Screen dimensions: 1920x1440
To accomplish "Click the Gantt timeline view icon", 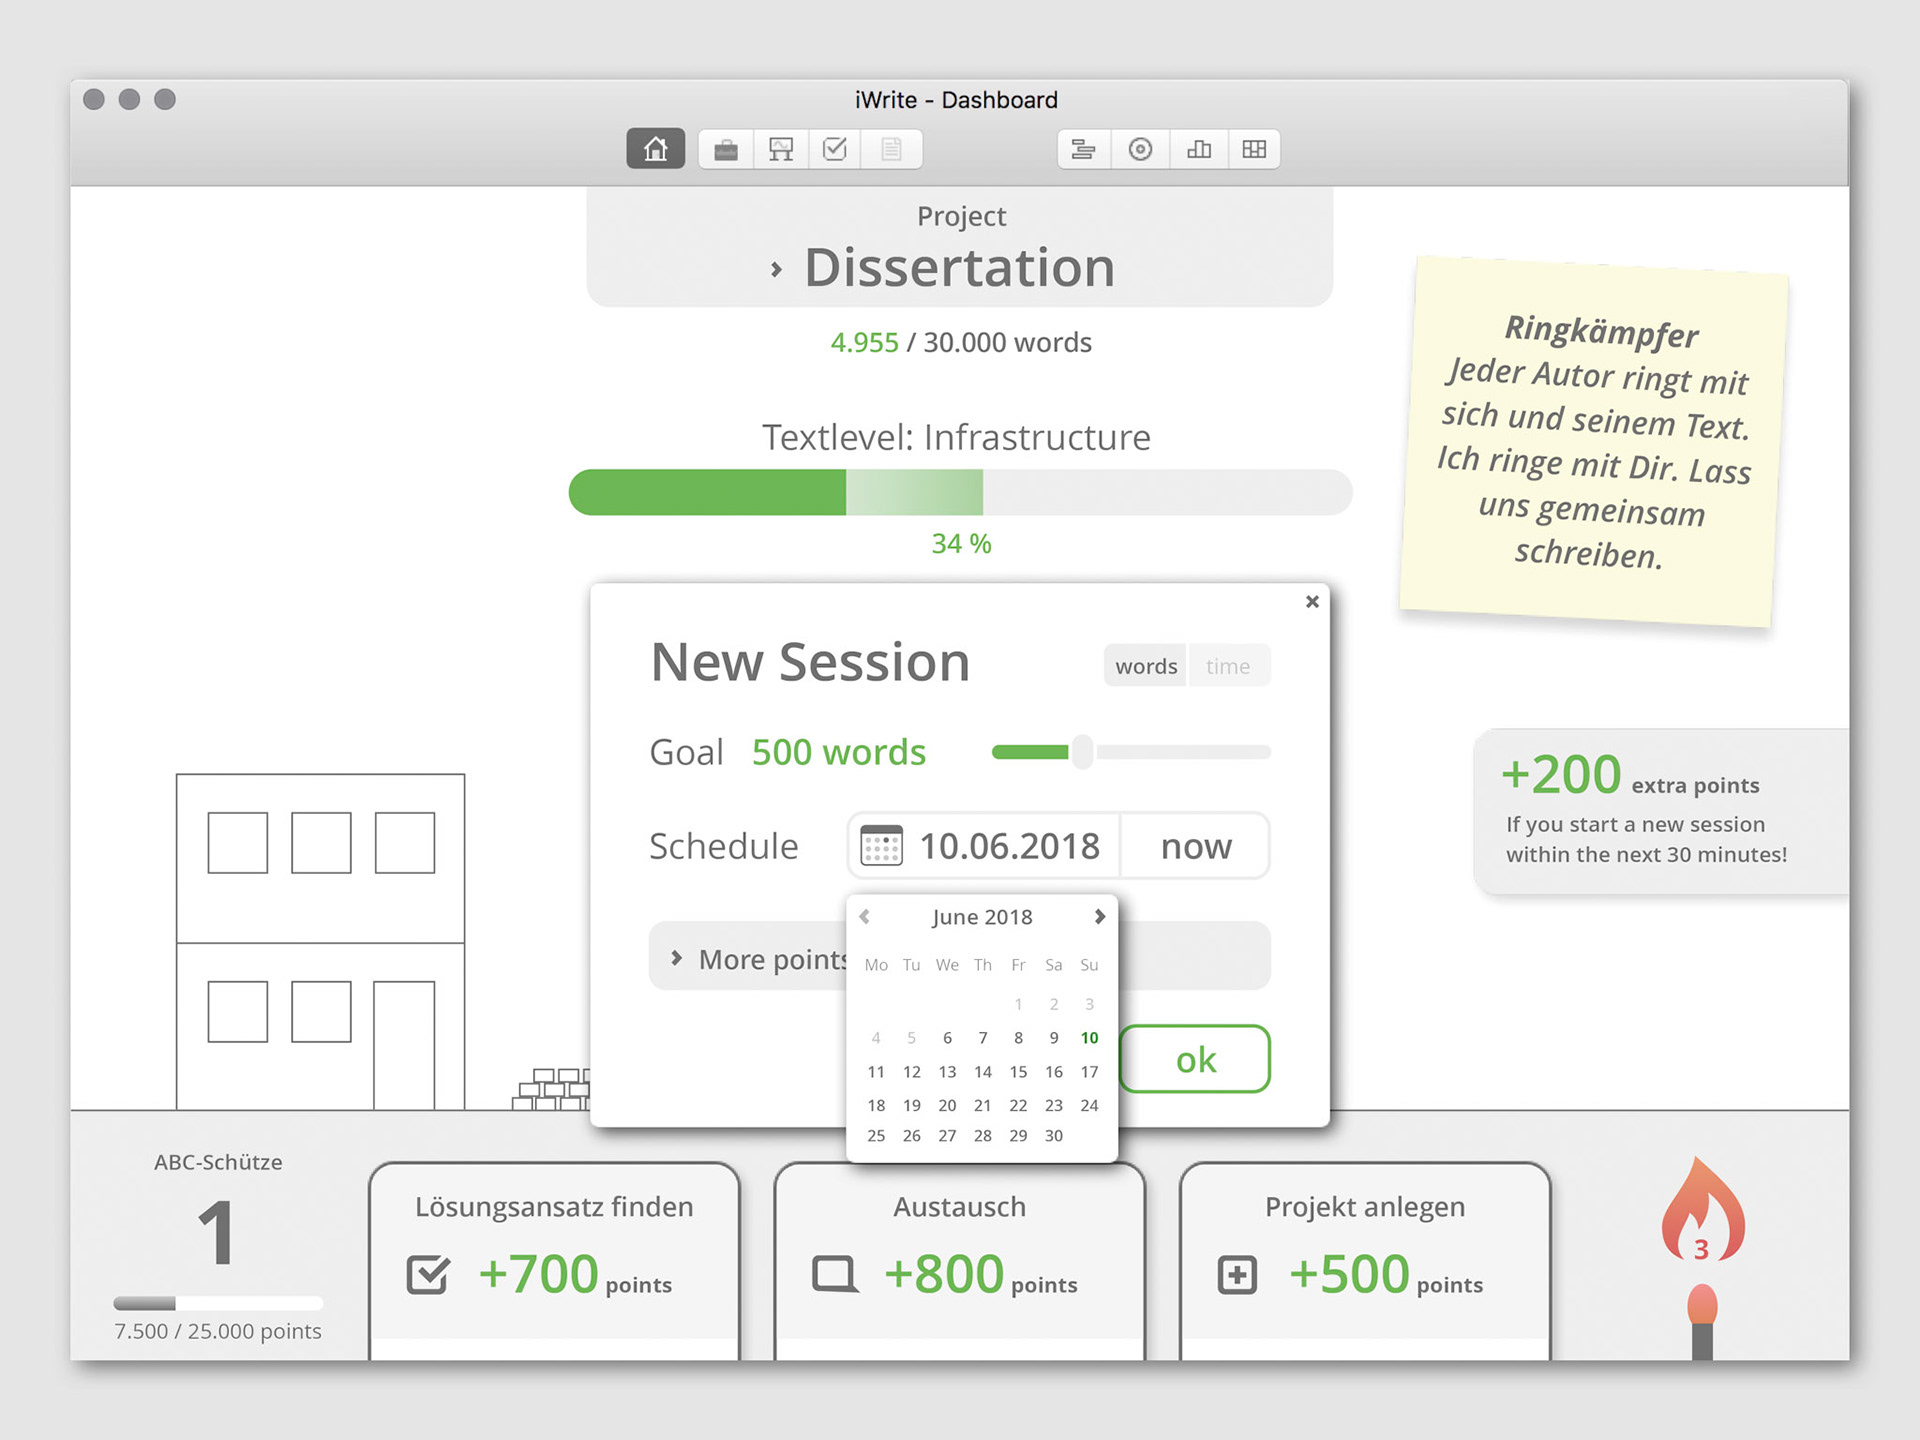I will [x=1083, y=150].
